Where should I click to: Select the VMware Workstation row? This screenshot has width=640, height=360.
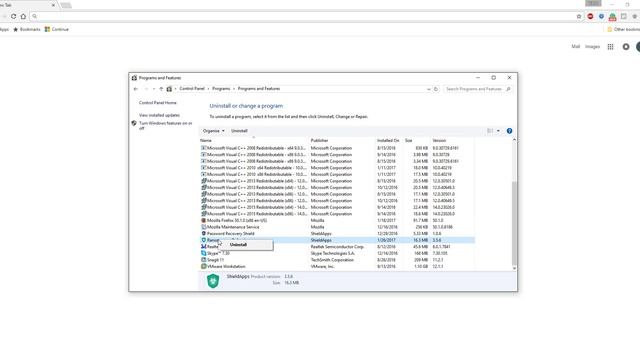pos(337,266)
